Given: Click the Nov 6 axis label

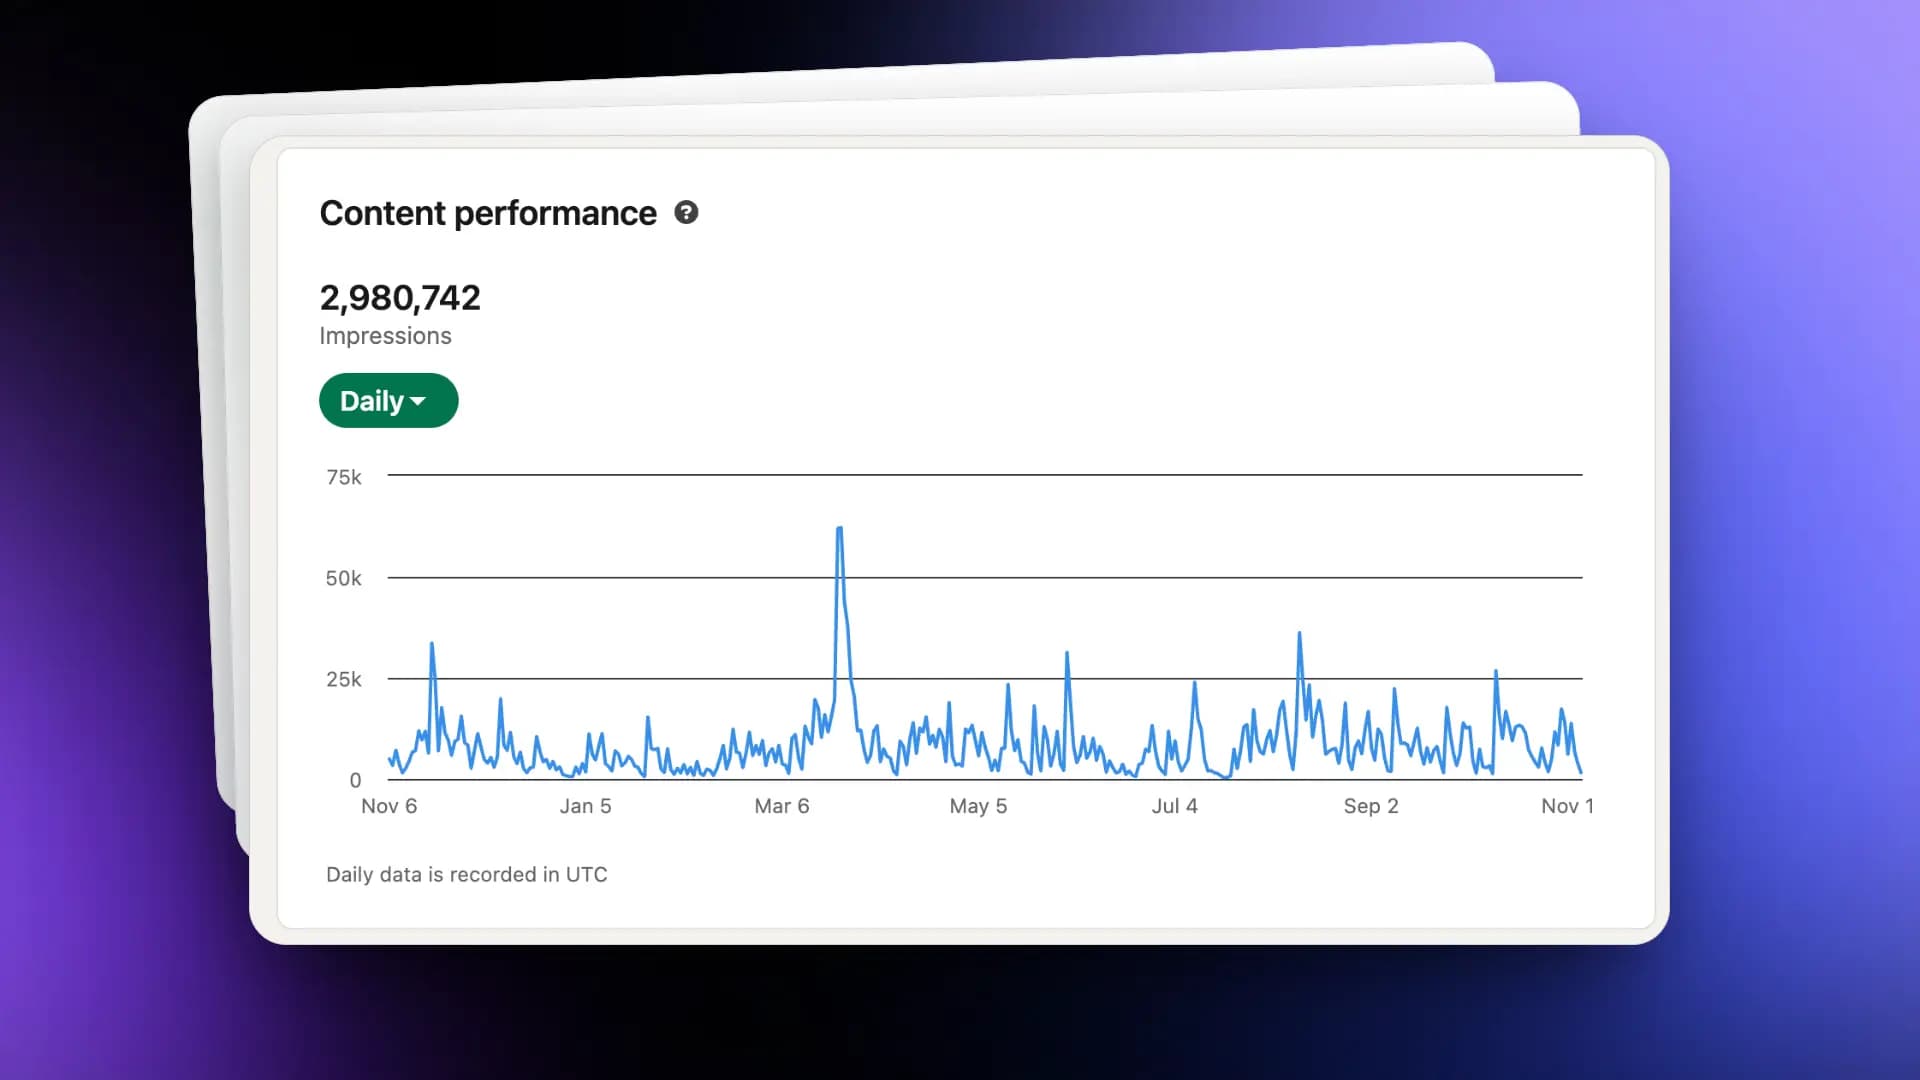Looking at the screenshot, I should coord(389,806).
